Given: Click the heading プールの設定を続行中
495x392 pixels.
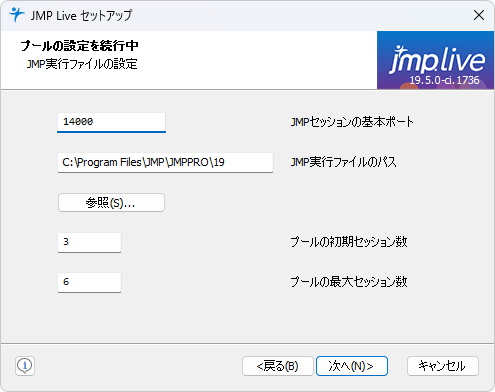Looking at the screenshot, I should pos(79,46).
